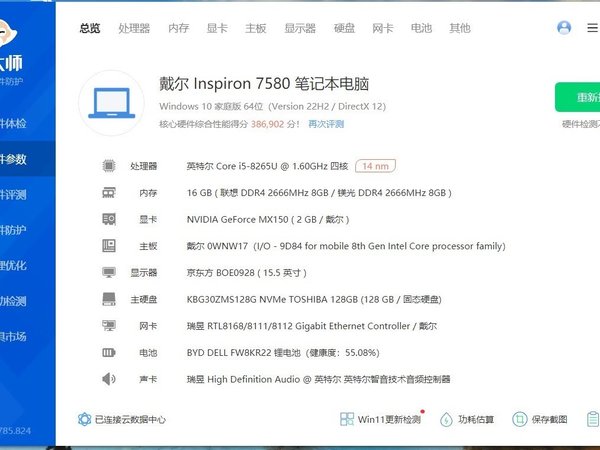Click the hard disk icon
Viewport: 600px width, 450px height.
109,299
